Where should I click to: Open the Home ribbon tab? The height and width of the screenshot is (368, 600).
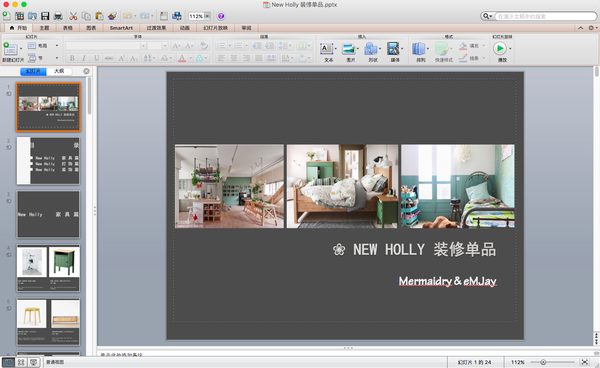18,28
